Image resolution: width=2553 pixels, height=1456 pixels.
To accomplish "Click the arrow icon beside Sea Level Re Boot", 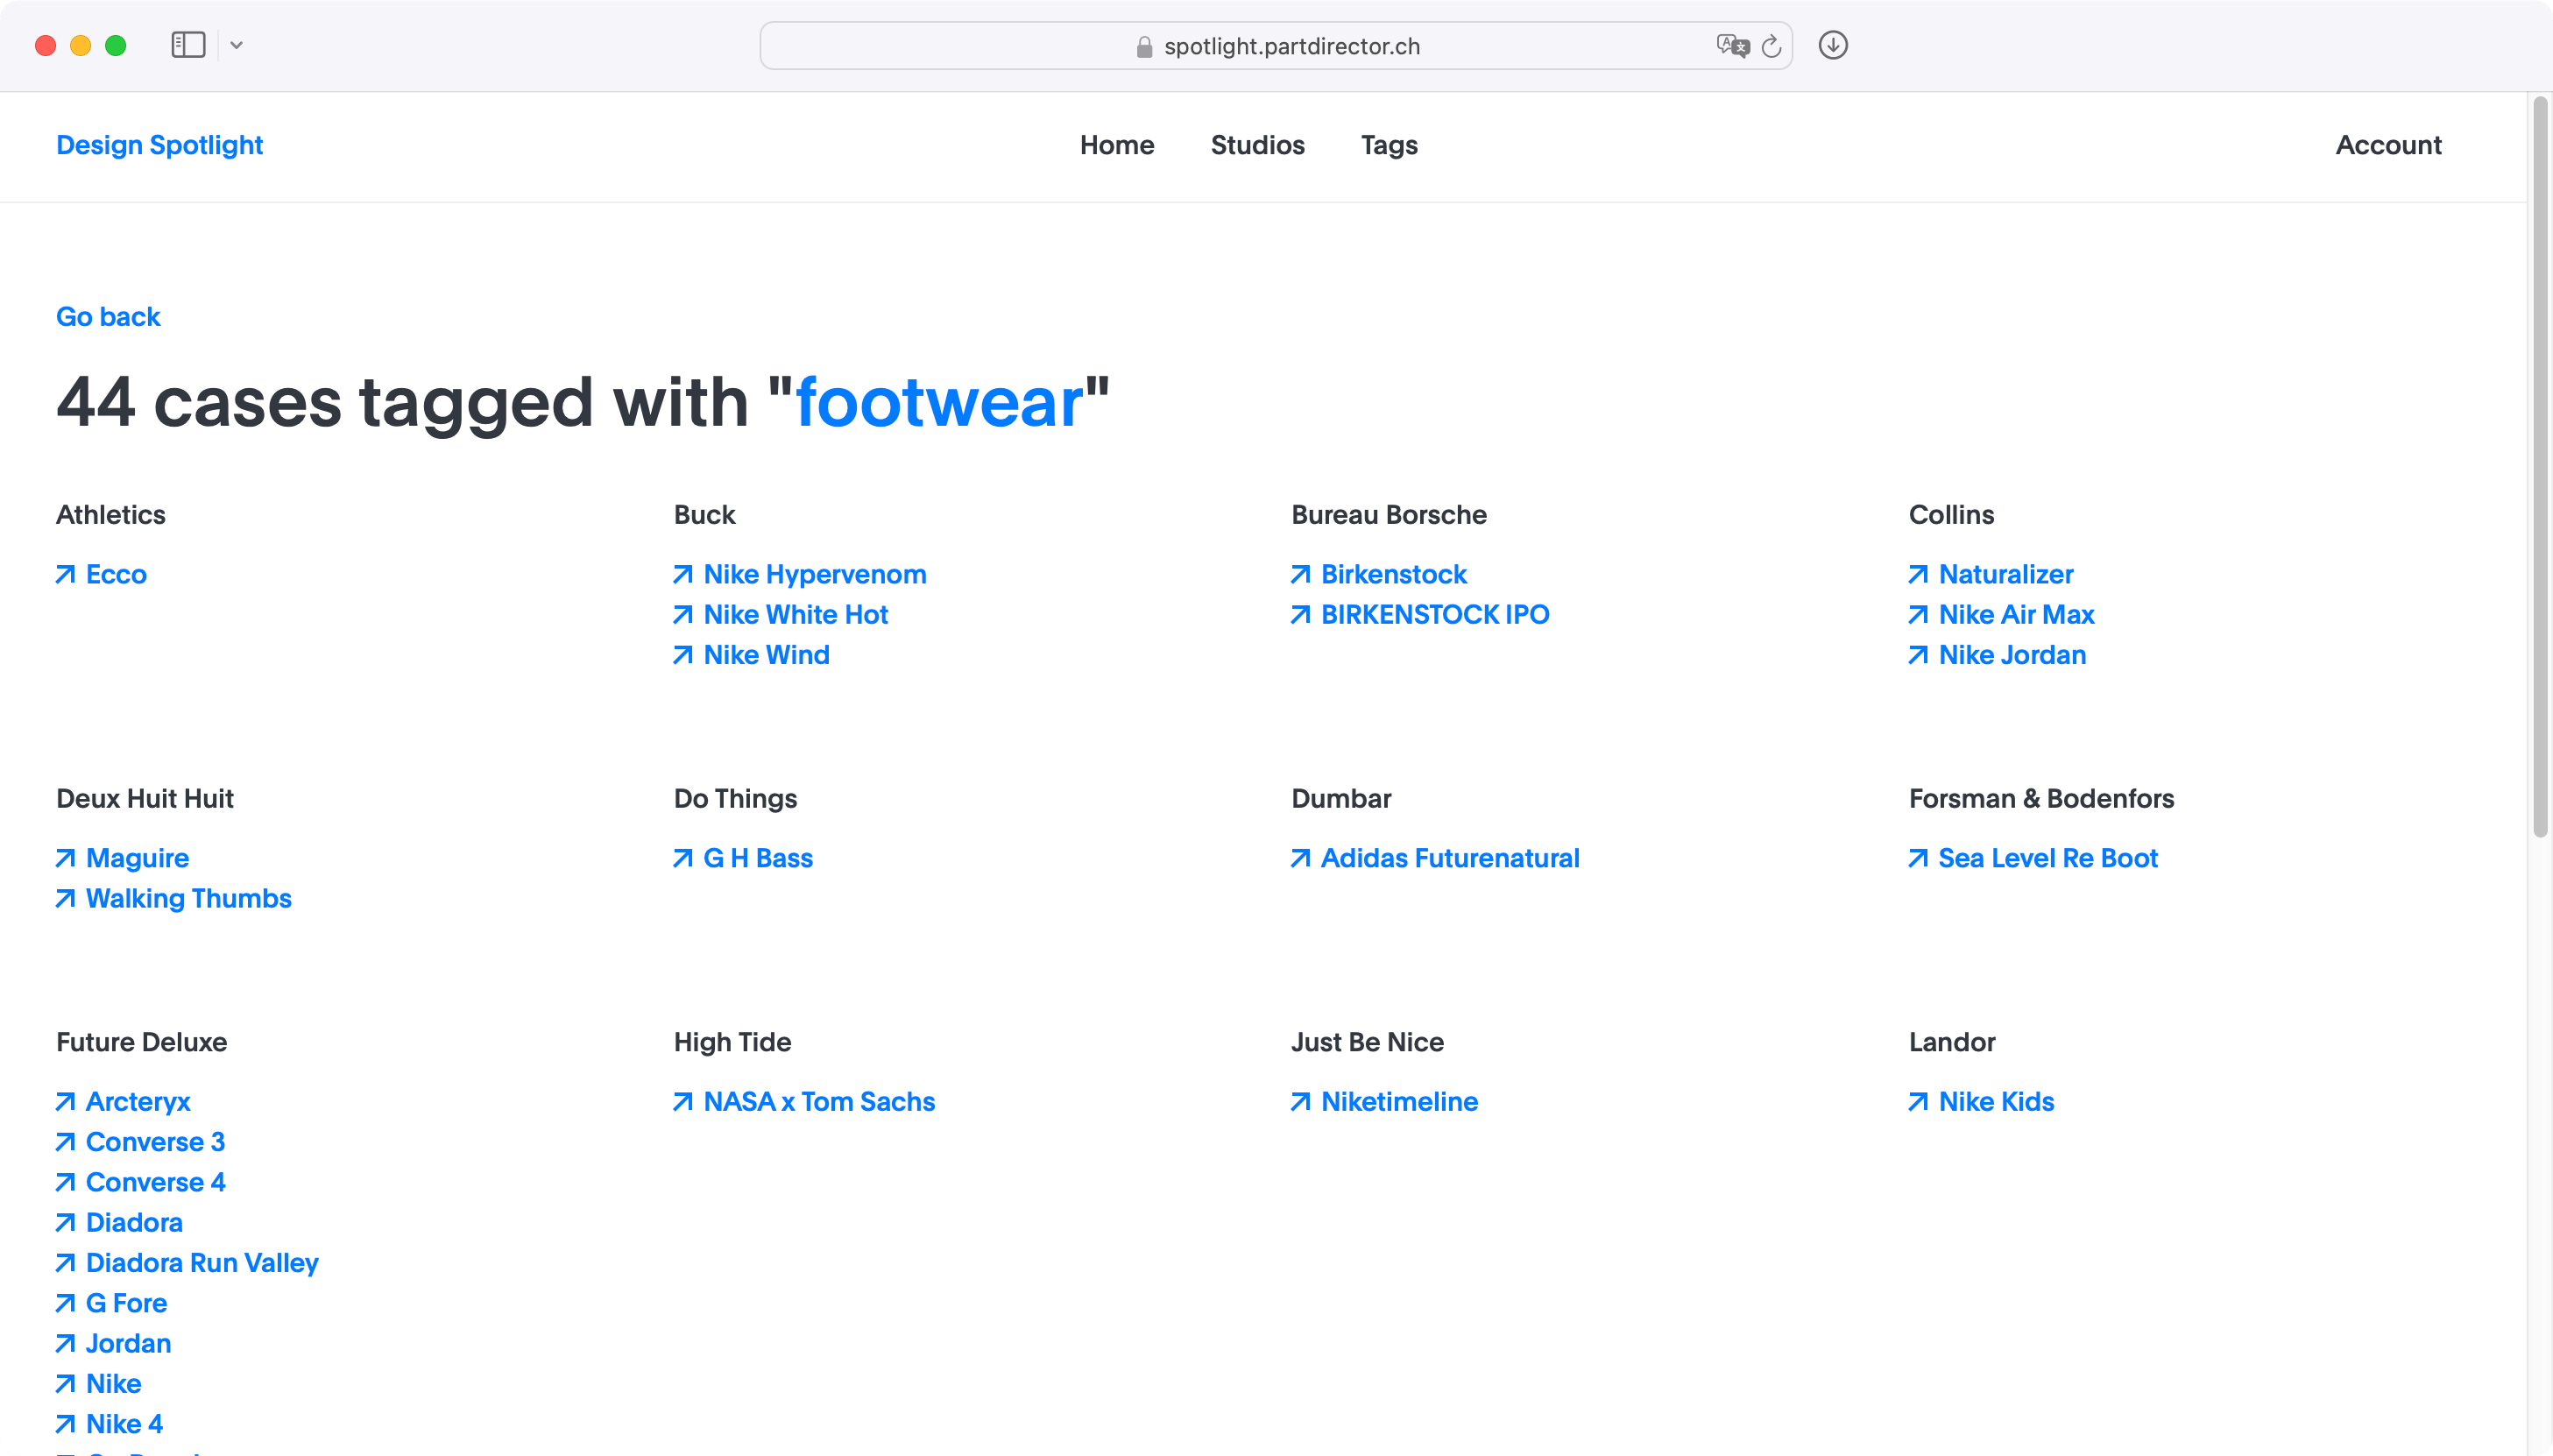I will [1918, 858].
